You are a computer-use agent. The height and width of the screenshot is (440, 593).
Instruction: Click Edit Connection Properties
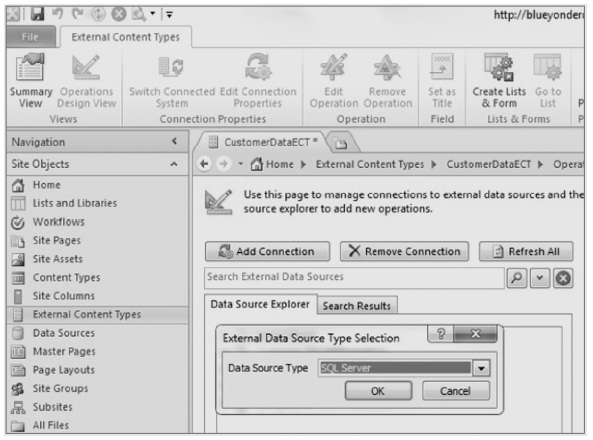tap(258, 81)
